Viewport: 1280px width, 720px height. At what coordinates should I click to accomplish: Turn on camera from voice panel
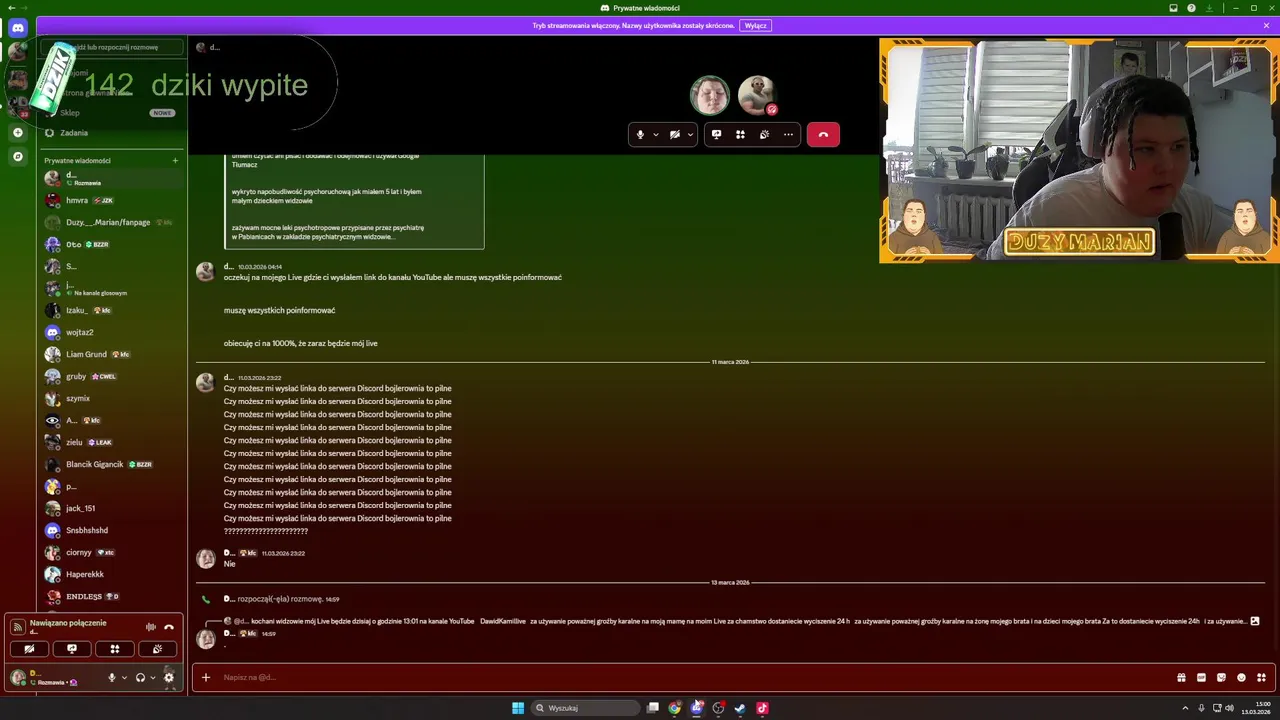[29, 649]
